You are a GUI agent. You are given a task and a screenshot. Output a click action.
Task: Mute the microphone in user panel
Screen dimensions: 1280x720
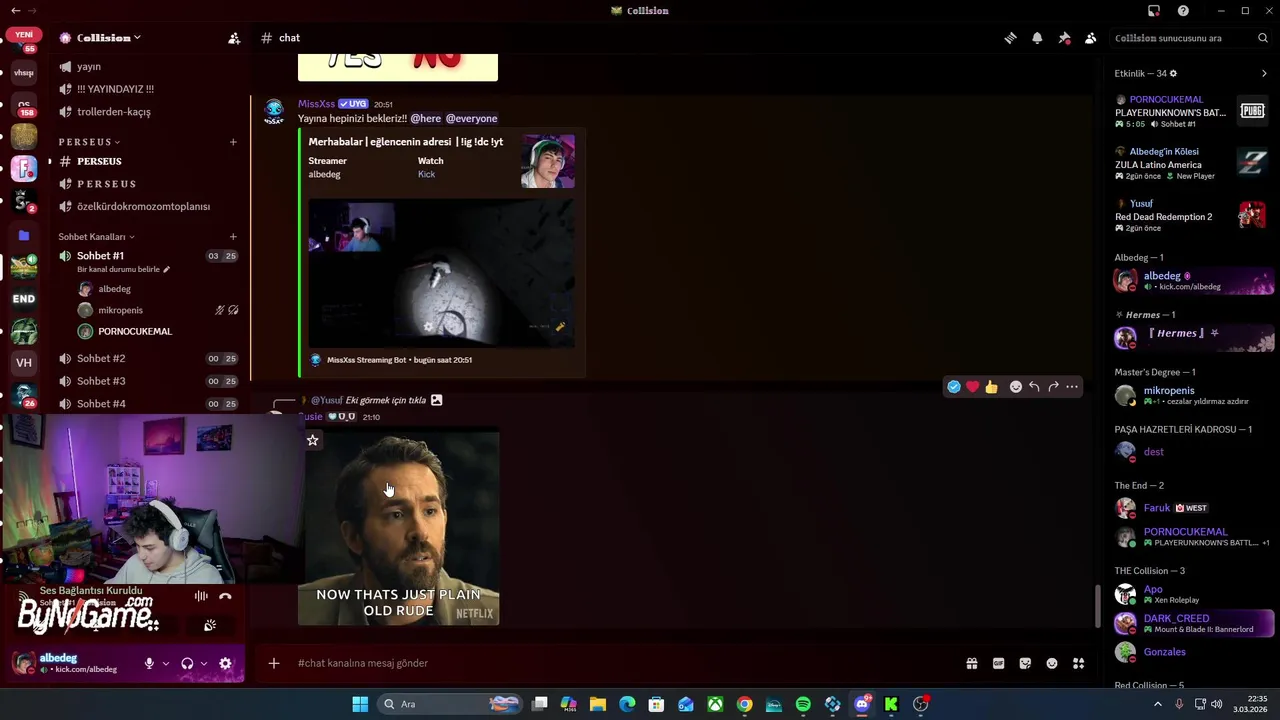click(149, 664)
